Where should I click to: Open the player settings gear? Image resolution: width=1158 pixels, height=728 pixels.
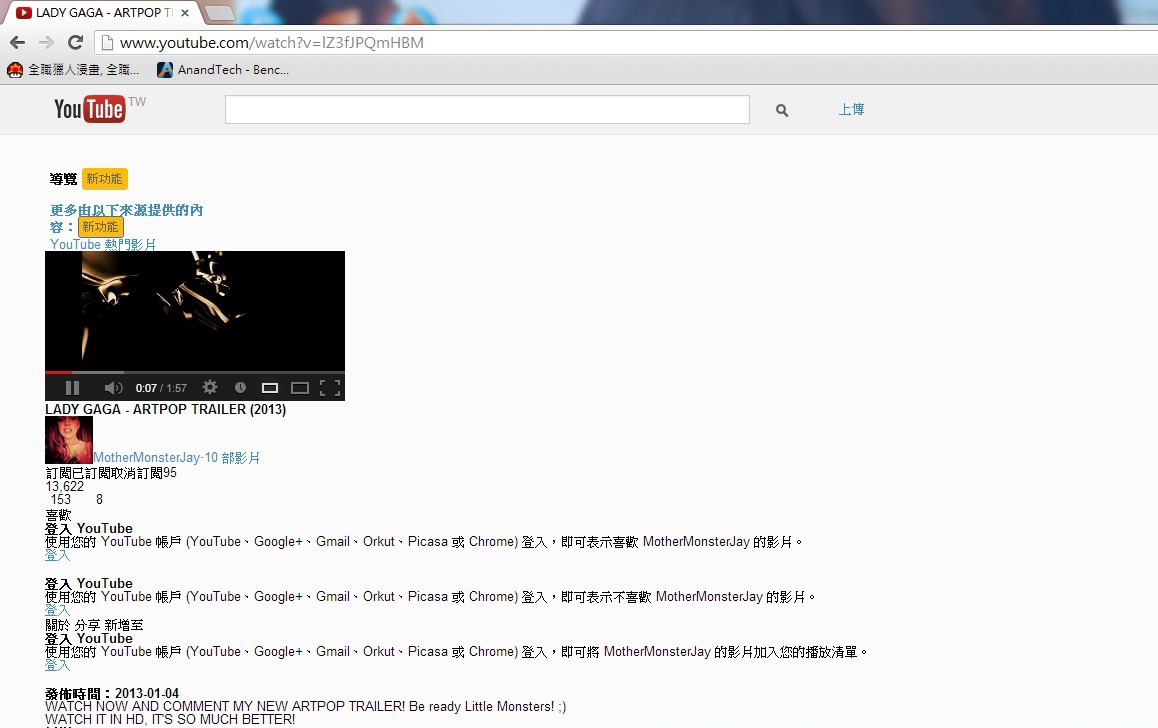[210, 387]
